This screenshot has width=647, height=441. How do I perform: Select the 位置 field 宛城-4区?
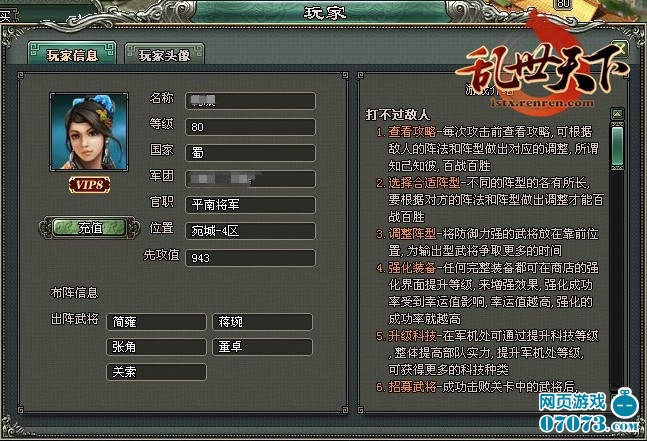pos(250,231)
